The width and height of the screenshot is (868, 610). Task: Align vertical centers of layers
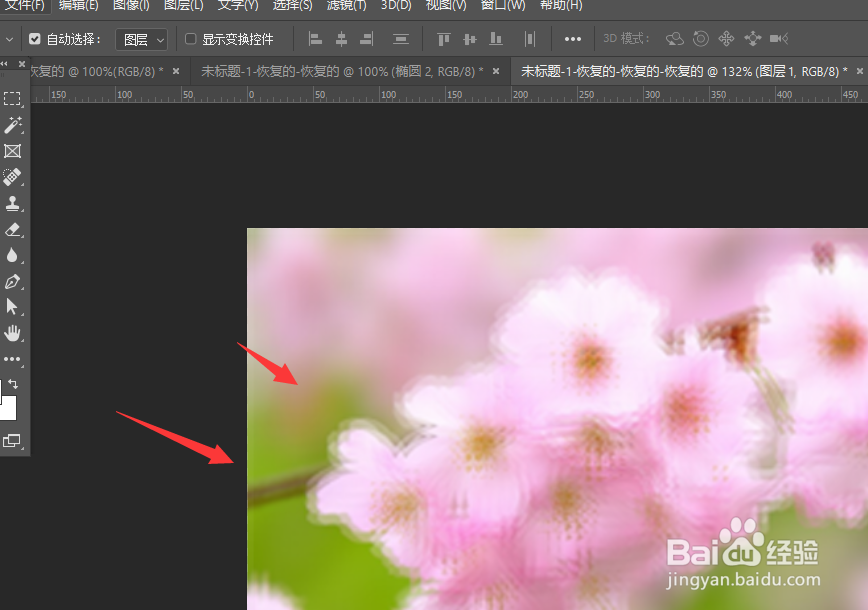pos(470,39)
